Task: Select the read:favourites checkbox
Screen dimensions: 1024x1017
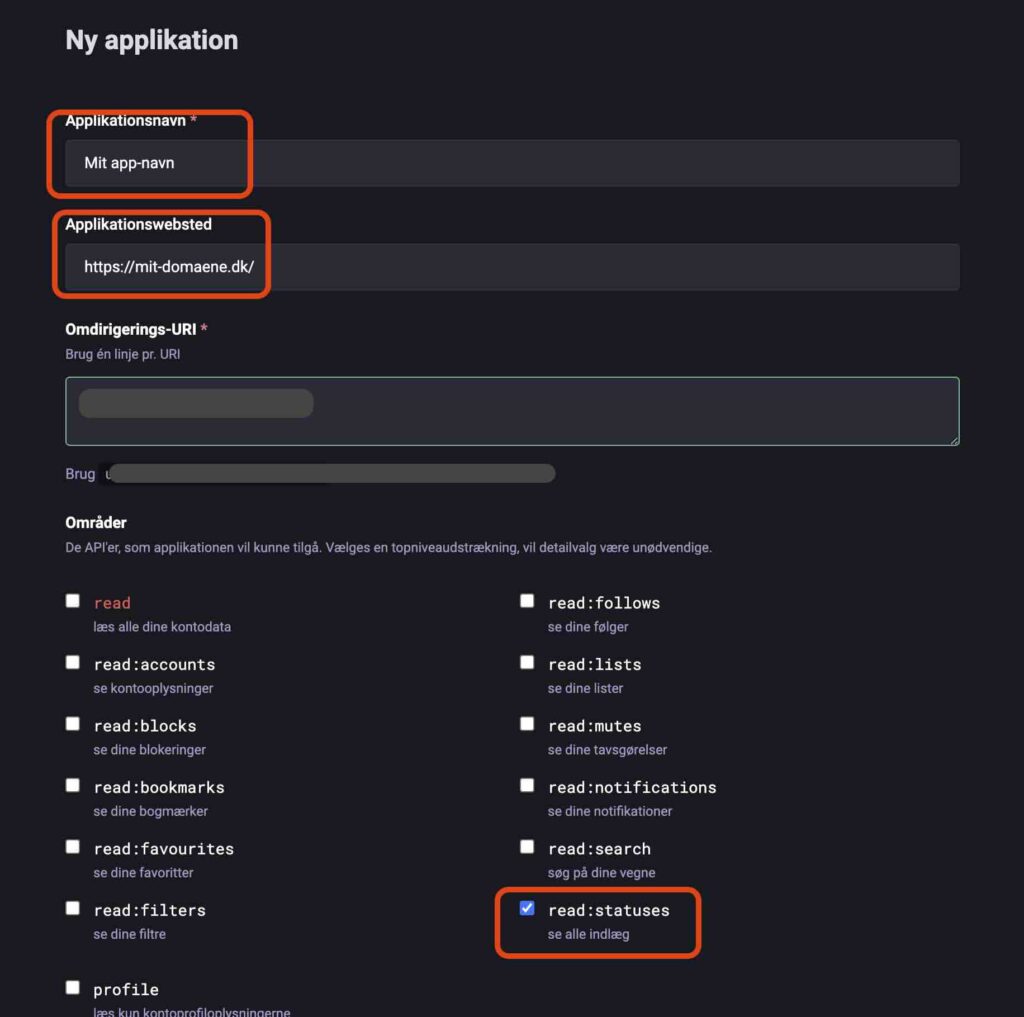Action: (73, 847)
